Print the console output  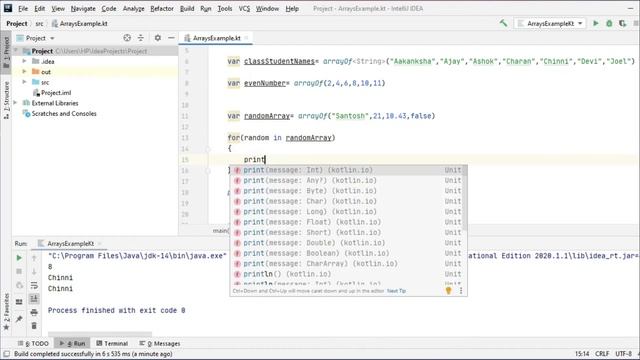pos(34,313)
